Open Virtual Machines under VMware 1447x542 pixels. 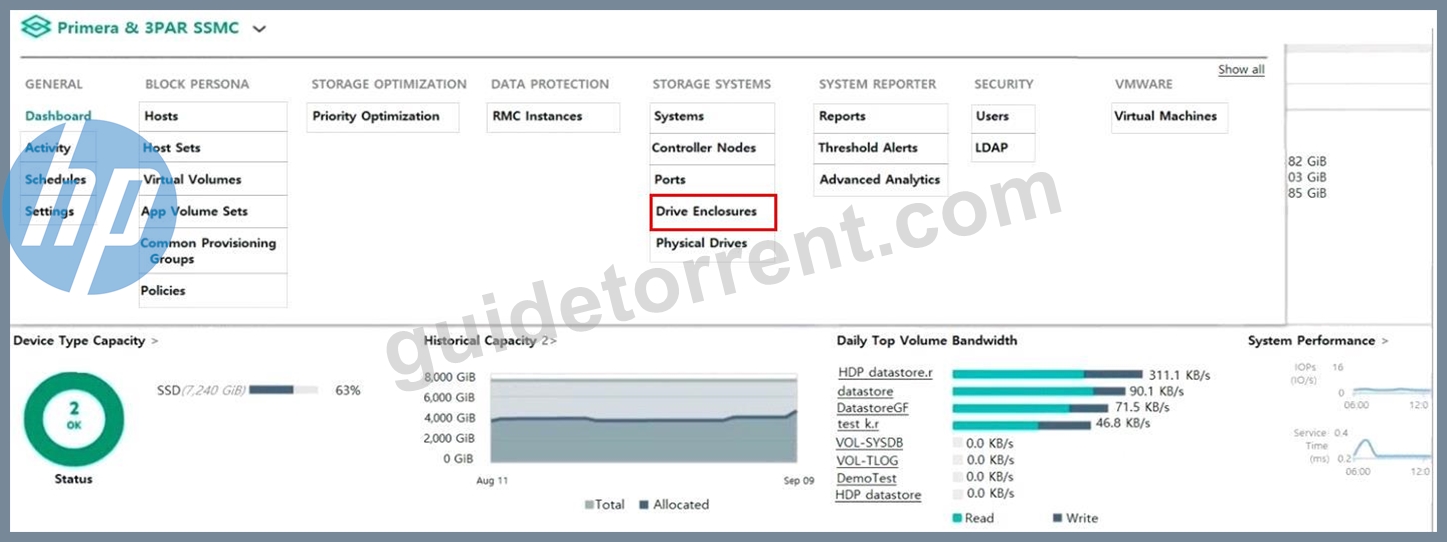pyautogui.click(x=1169, y=116)
